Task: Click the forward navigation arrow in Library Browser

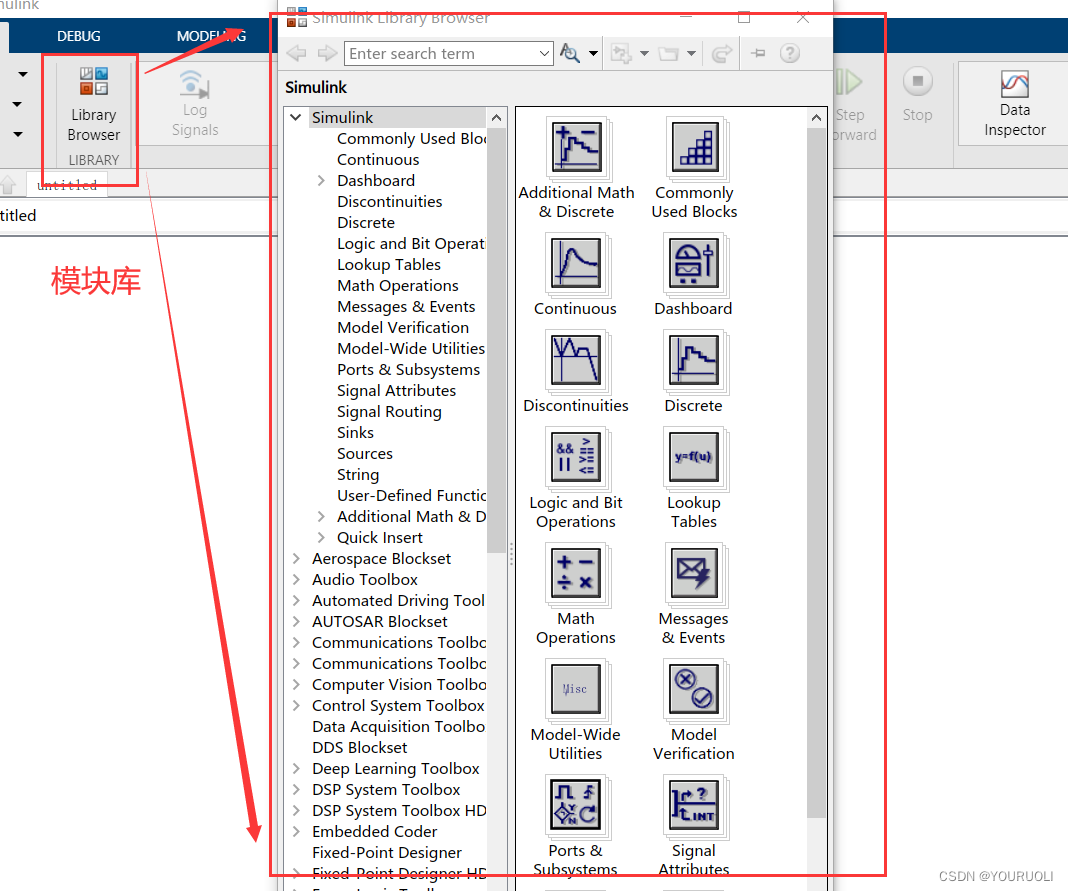Action: coord(328,53)
